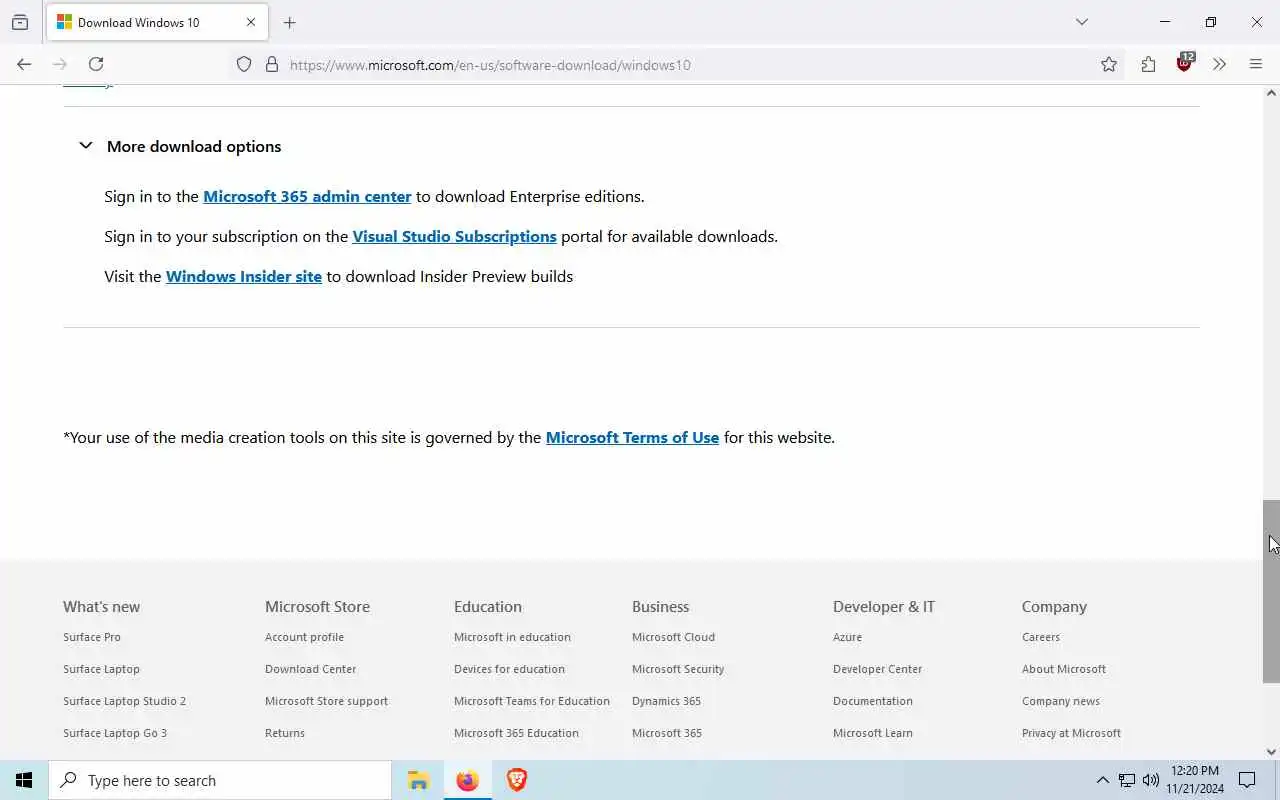Image resolution: width=1280 pixels, height=800 pixels.
Task: Open Dynamics 365 footer link
Action: [x=666, y=701]
